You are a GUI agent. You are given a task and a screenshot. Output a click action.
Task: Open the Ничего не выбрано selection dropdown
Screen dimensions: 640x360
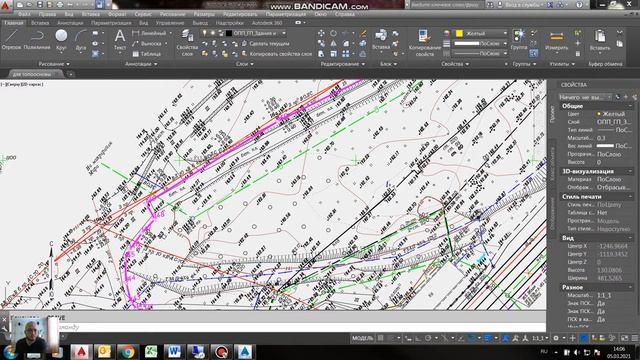[x=585, y=97]
